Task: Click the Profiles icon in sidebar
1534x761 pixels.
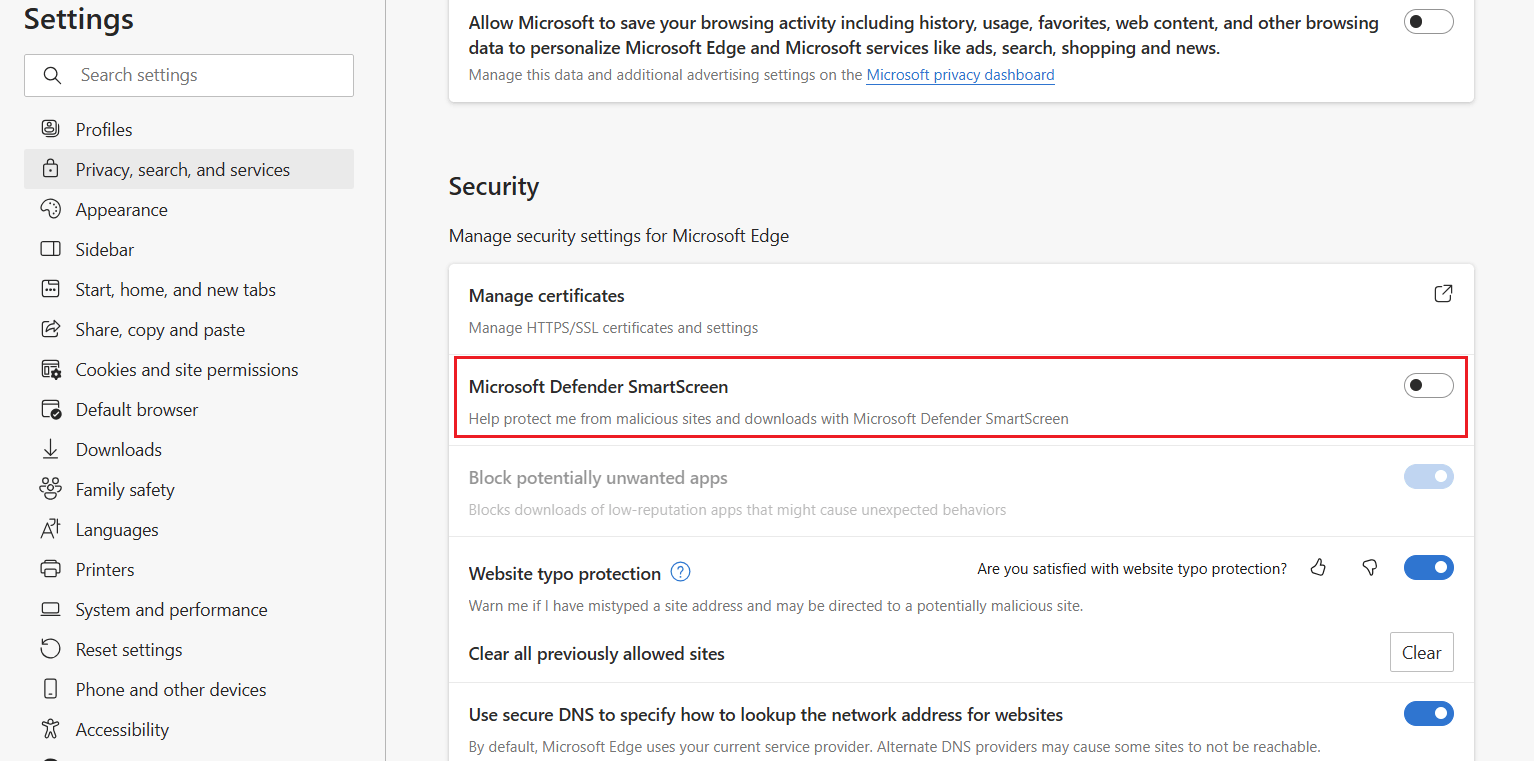Action: tap(50, 129)
